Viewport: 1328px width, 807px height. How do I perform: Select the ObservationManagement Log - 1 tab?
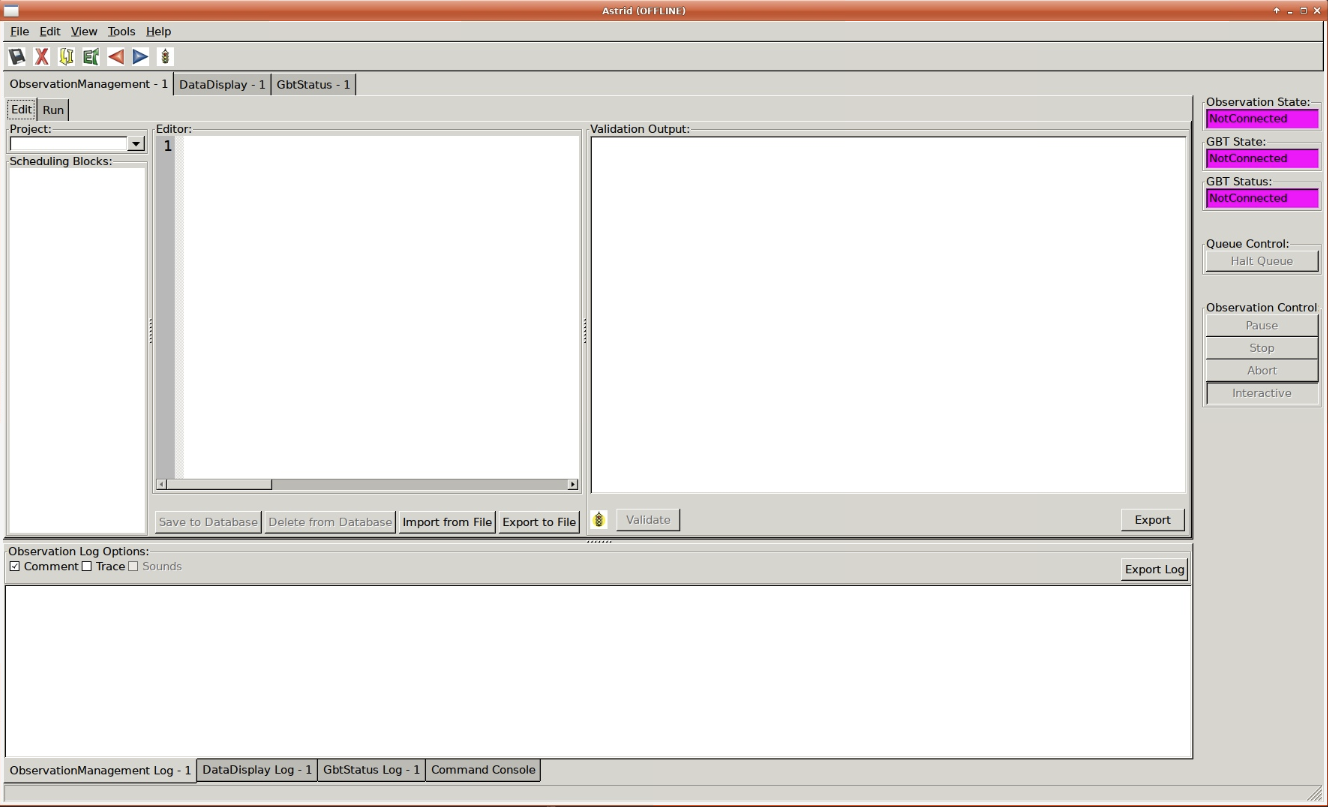point(100,771)
